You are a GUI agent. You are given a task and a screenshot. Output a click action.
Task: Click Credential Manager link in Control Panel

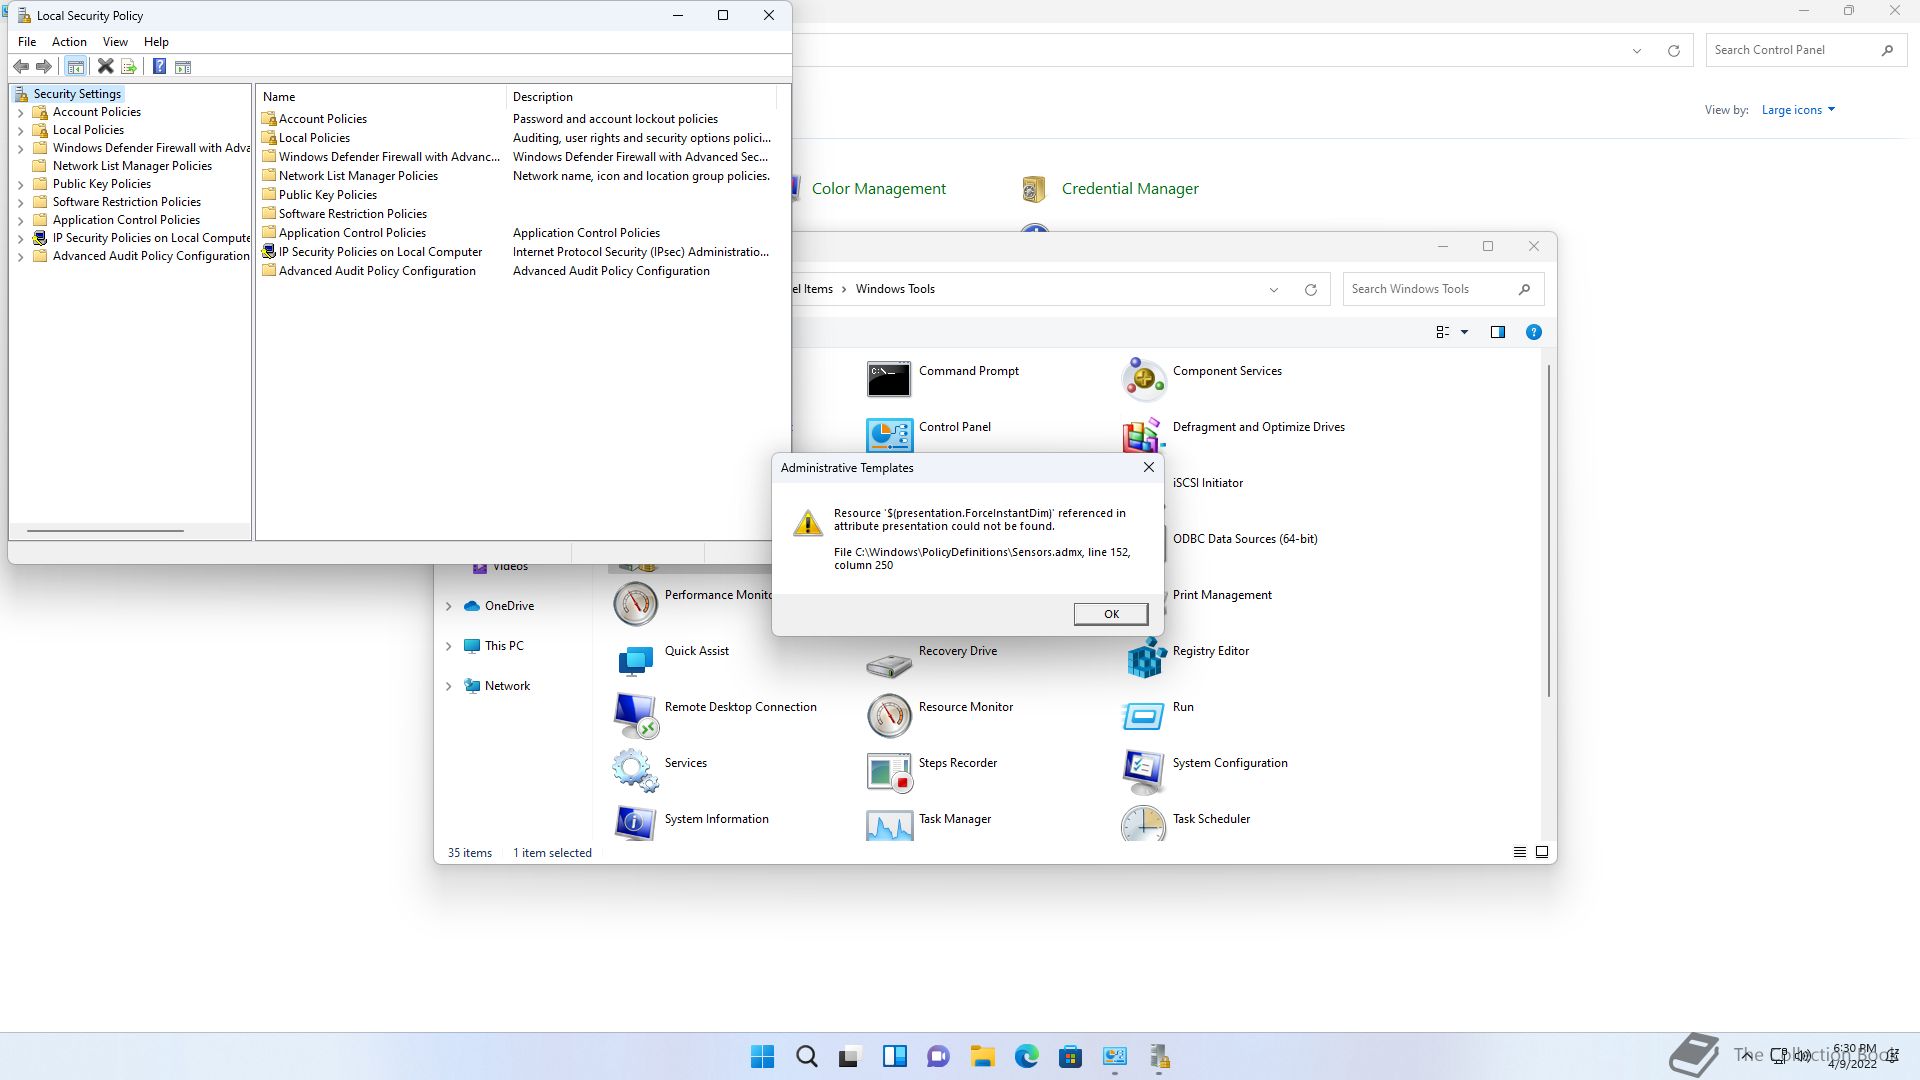[x=1130, y=189]
